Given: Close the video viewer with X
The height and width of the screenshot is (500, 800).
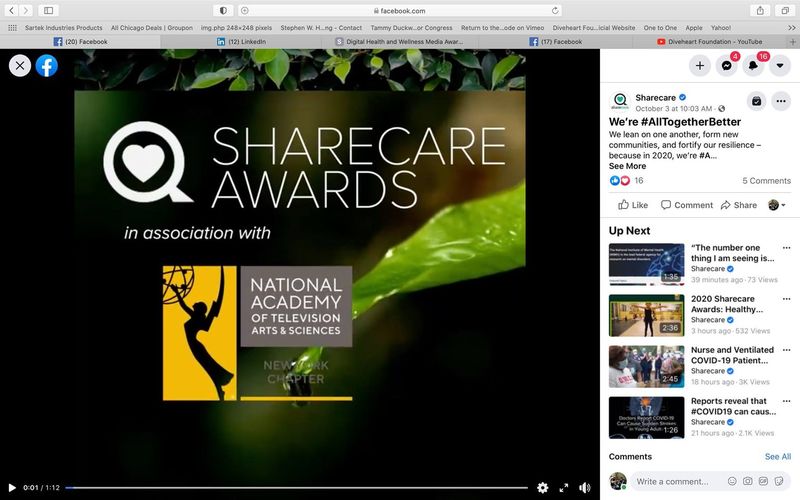Looking at the screenshot, I should pyautogui.click(x=19, y=66).
